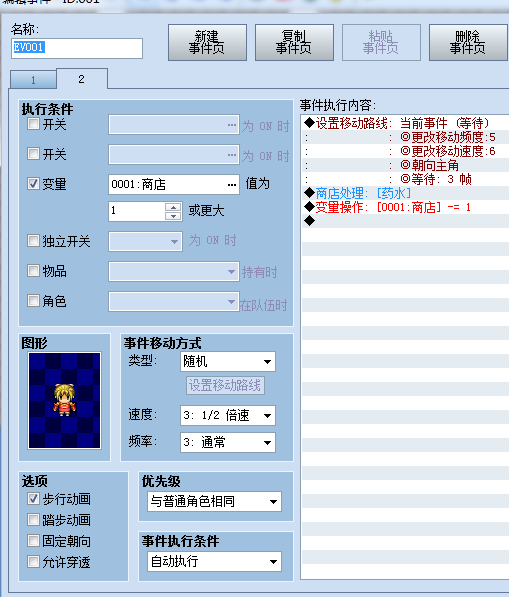The width and height of the screenshot is (509, 597).
Task: Open the event graphic preview with the character sprite
Action: 65,401
